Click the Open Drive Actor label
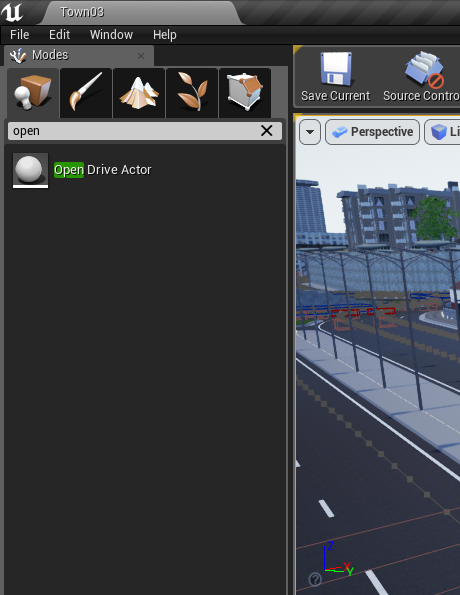The width and height of the screenshot is (460, 595). pos(102,170)
